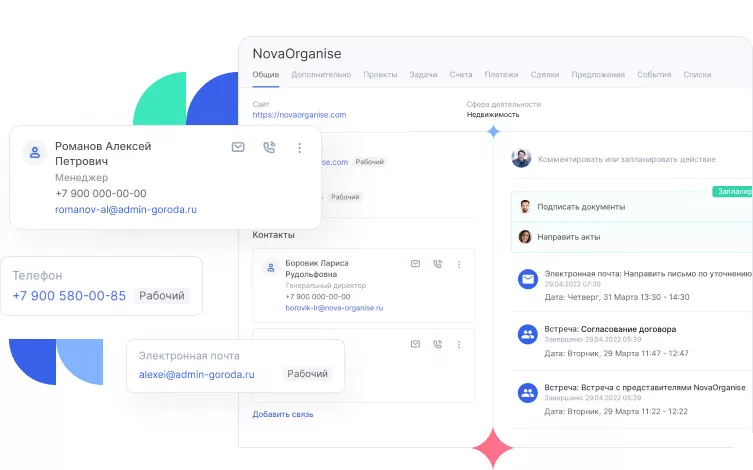
Task: Go to the Платежи tab
Action: pos(501,75)
